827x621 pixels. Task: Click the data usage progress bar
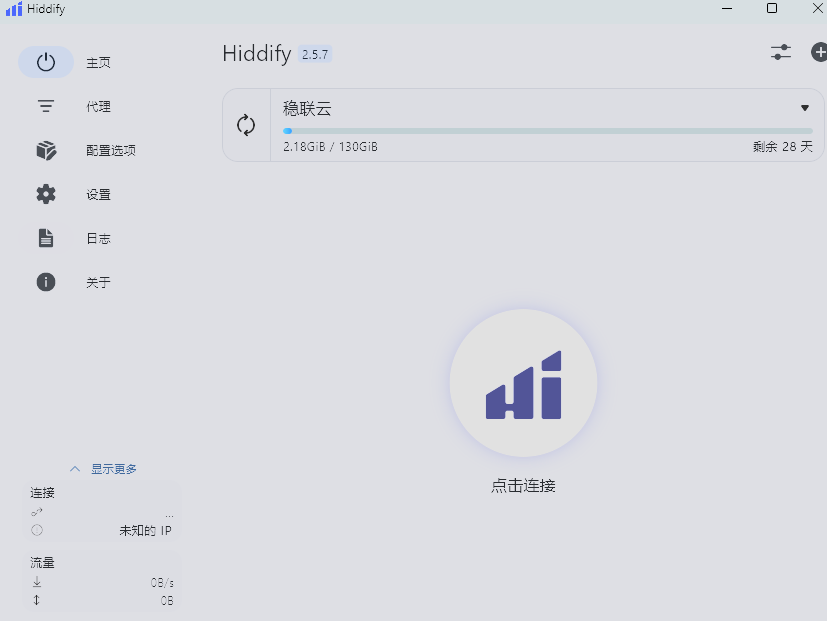tap(547, 131)
